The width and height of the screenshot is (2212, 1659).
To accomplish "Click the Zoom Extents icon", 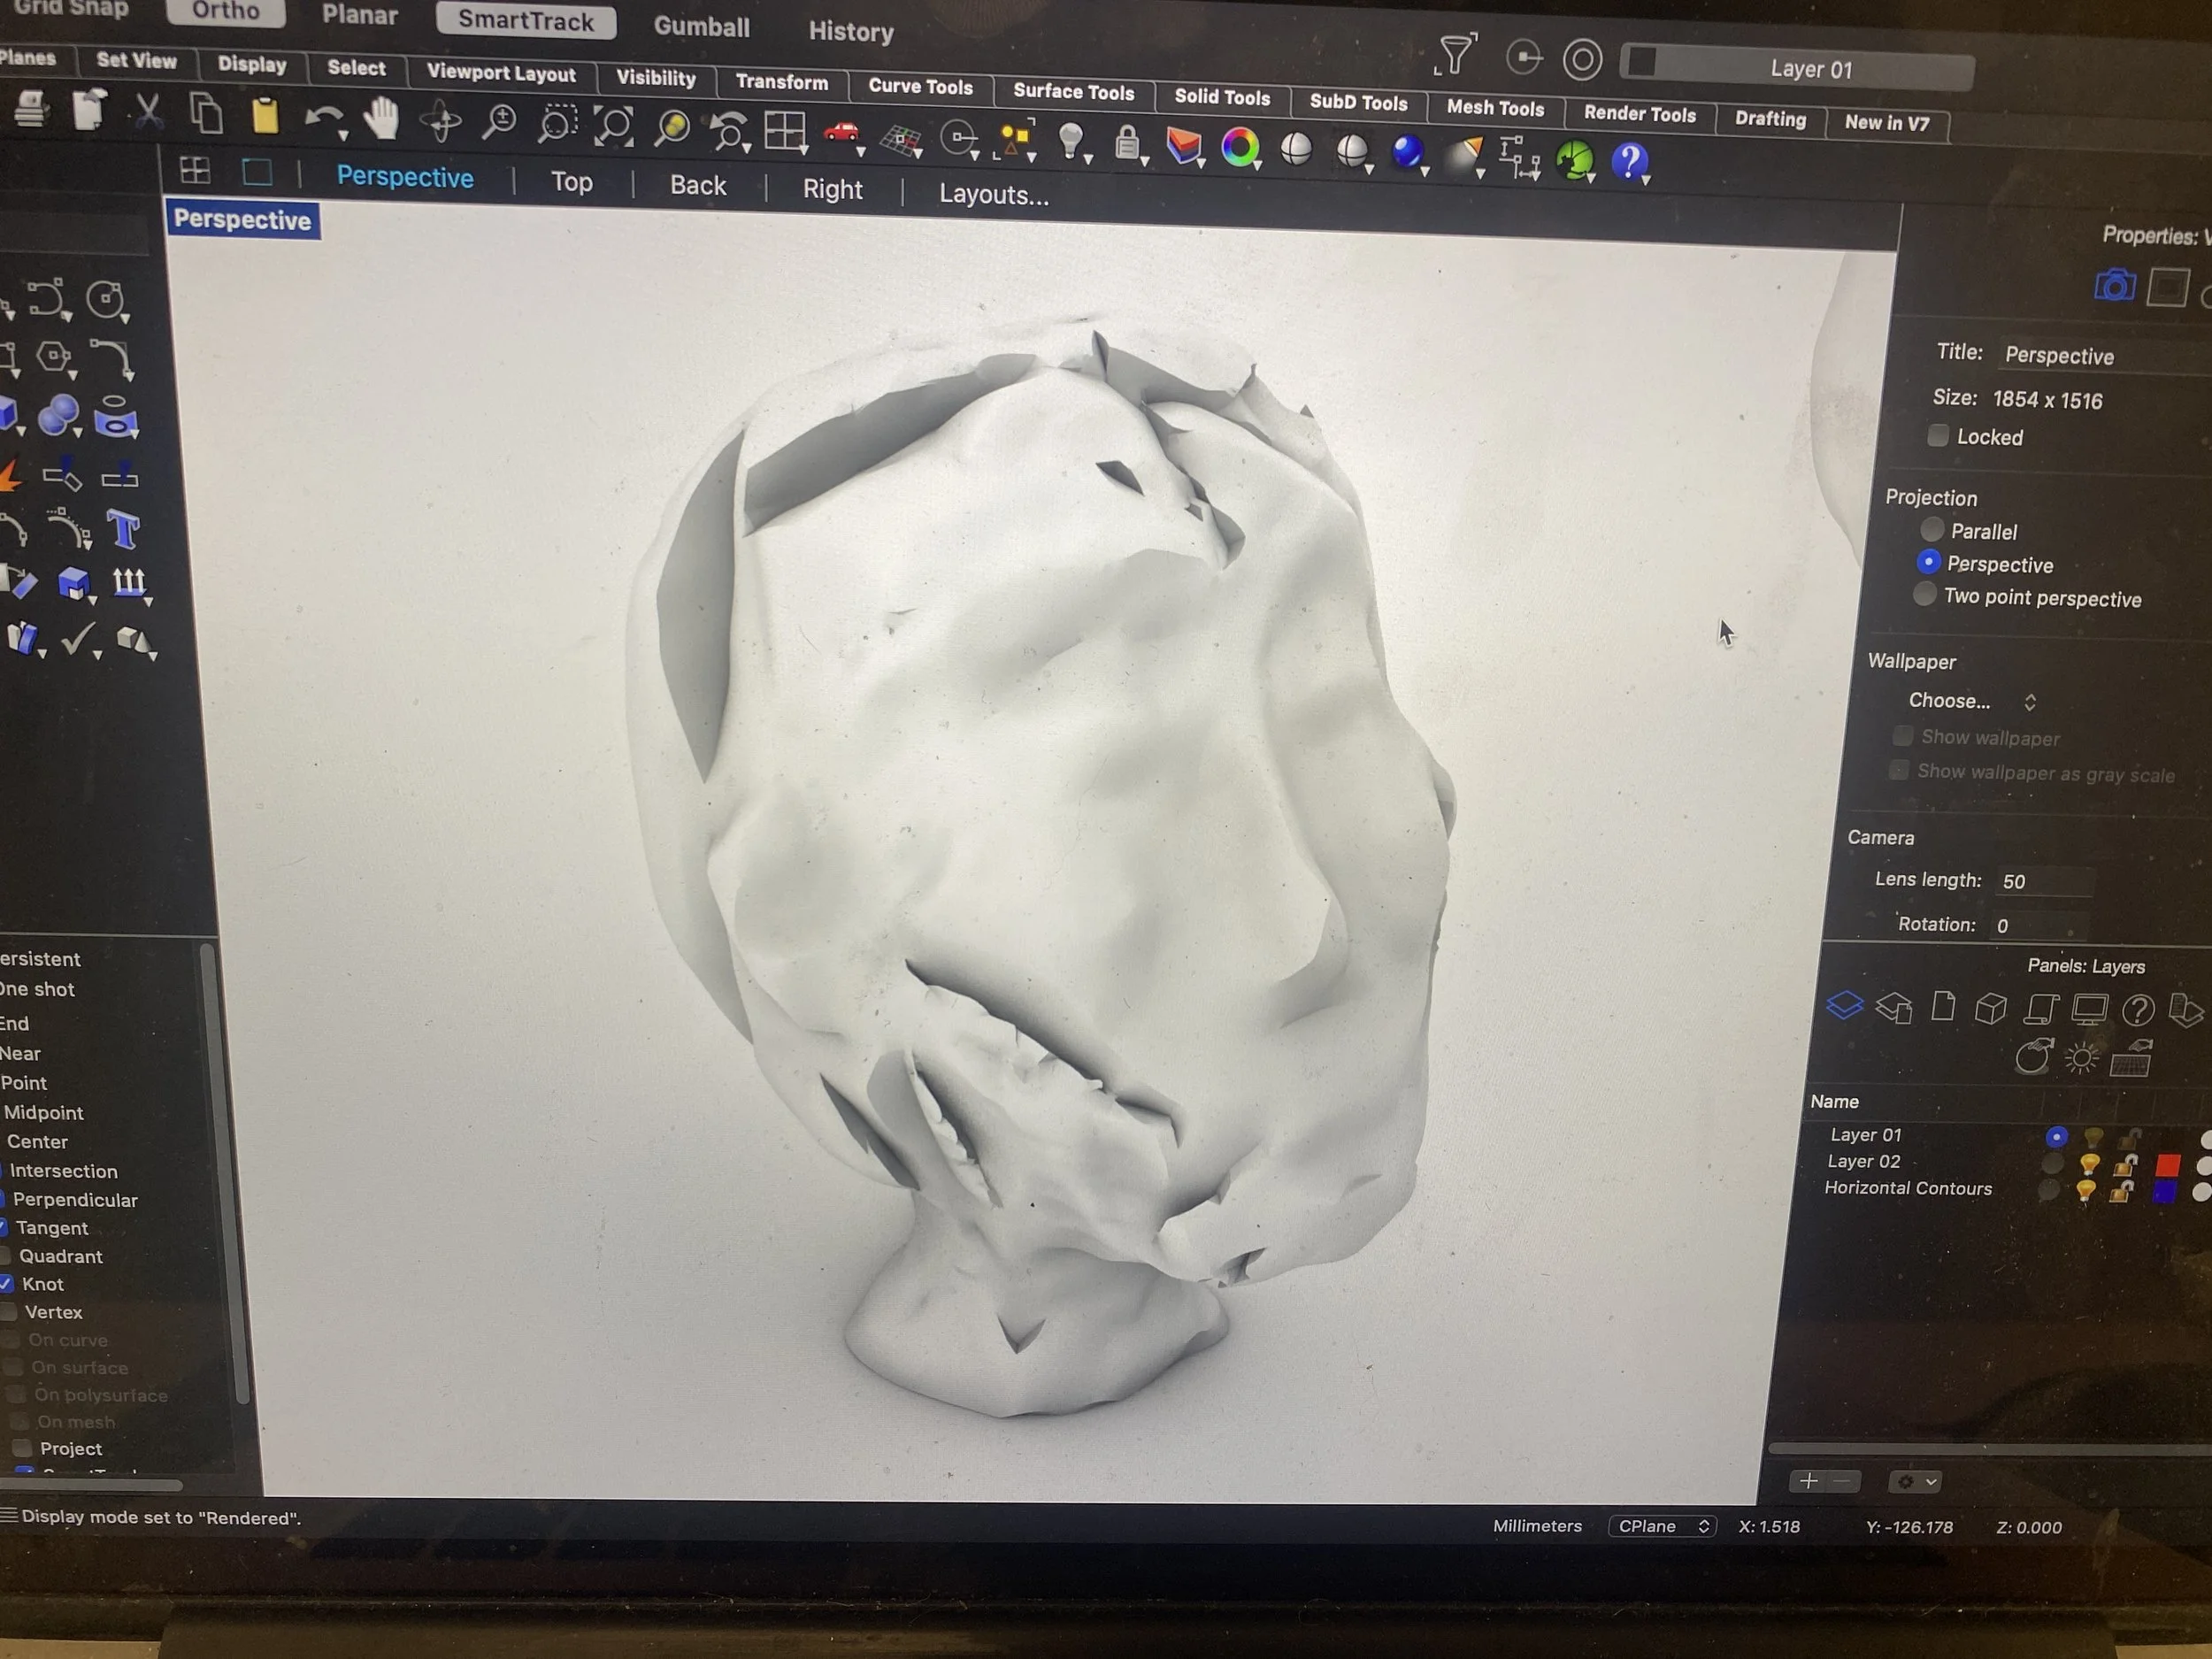I will [614, 127].
